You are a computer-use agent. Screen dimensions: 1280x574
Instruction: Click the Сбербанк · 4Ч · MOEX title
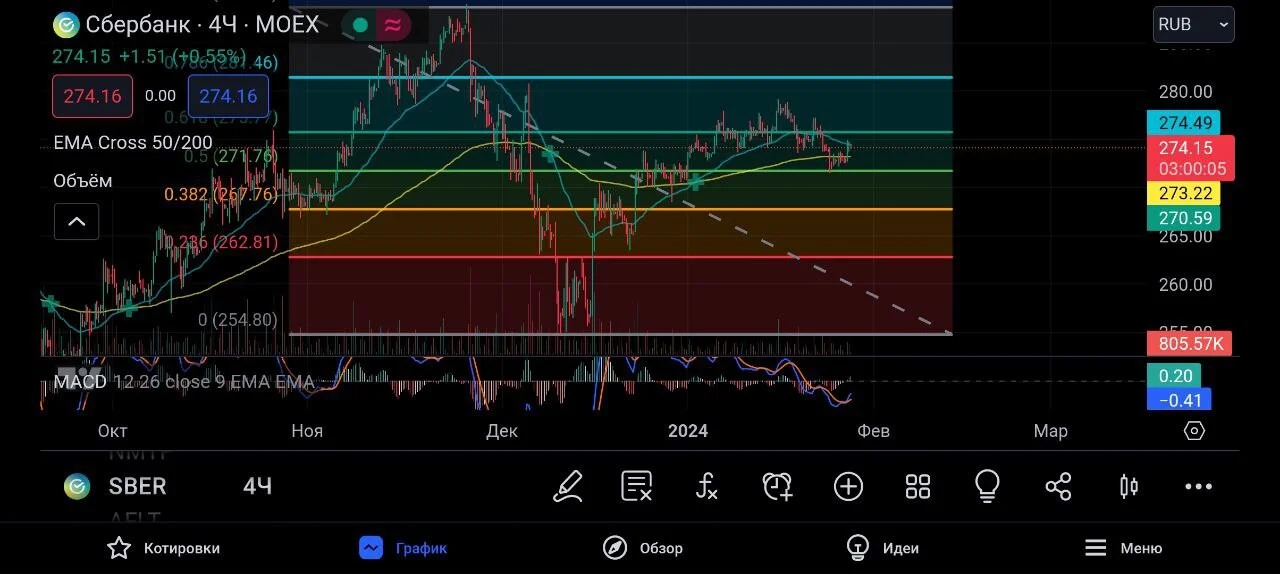[202, 25]
